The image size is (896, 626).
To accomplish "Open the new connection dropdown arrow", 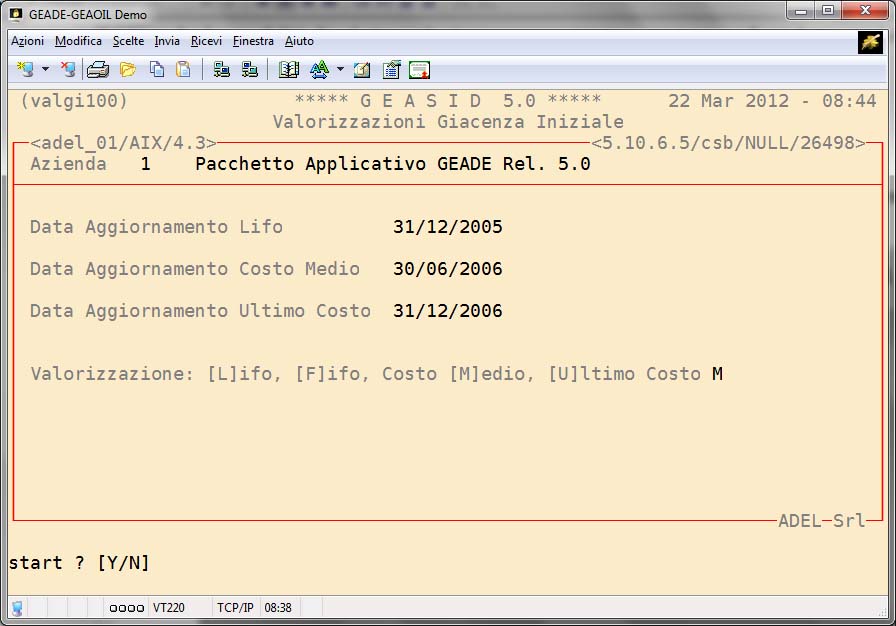I will pyautogui.click(x=45, y=70).
